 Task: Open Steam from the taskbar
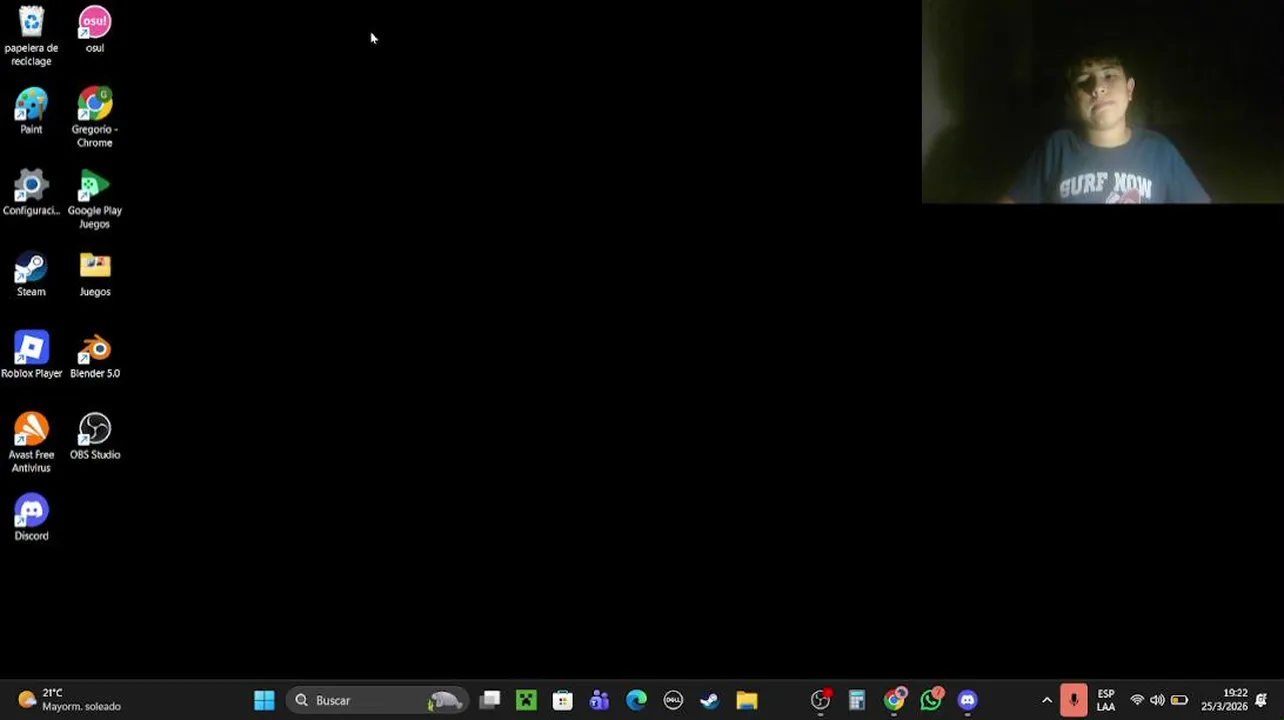coord(709,700)
